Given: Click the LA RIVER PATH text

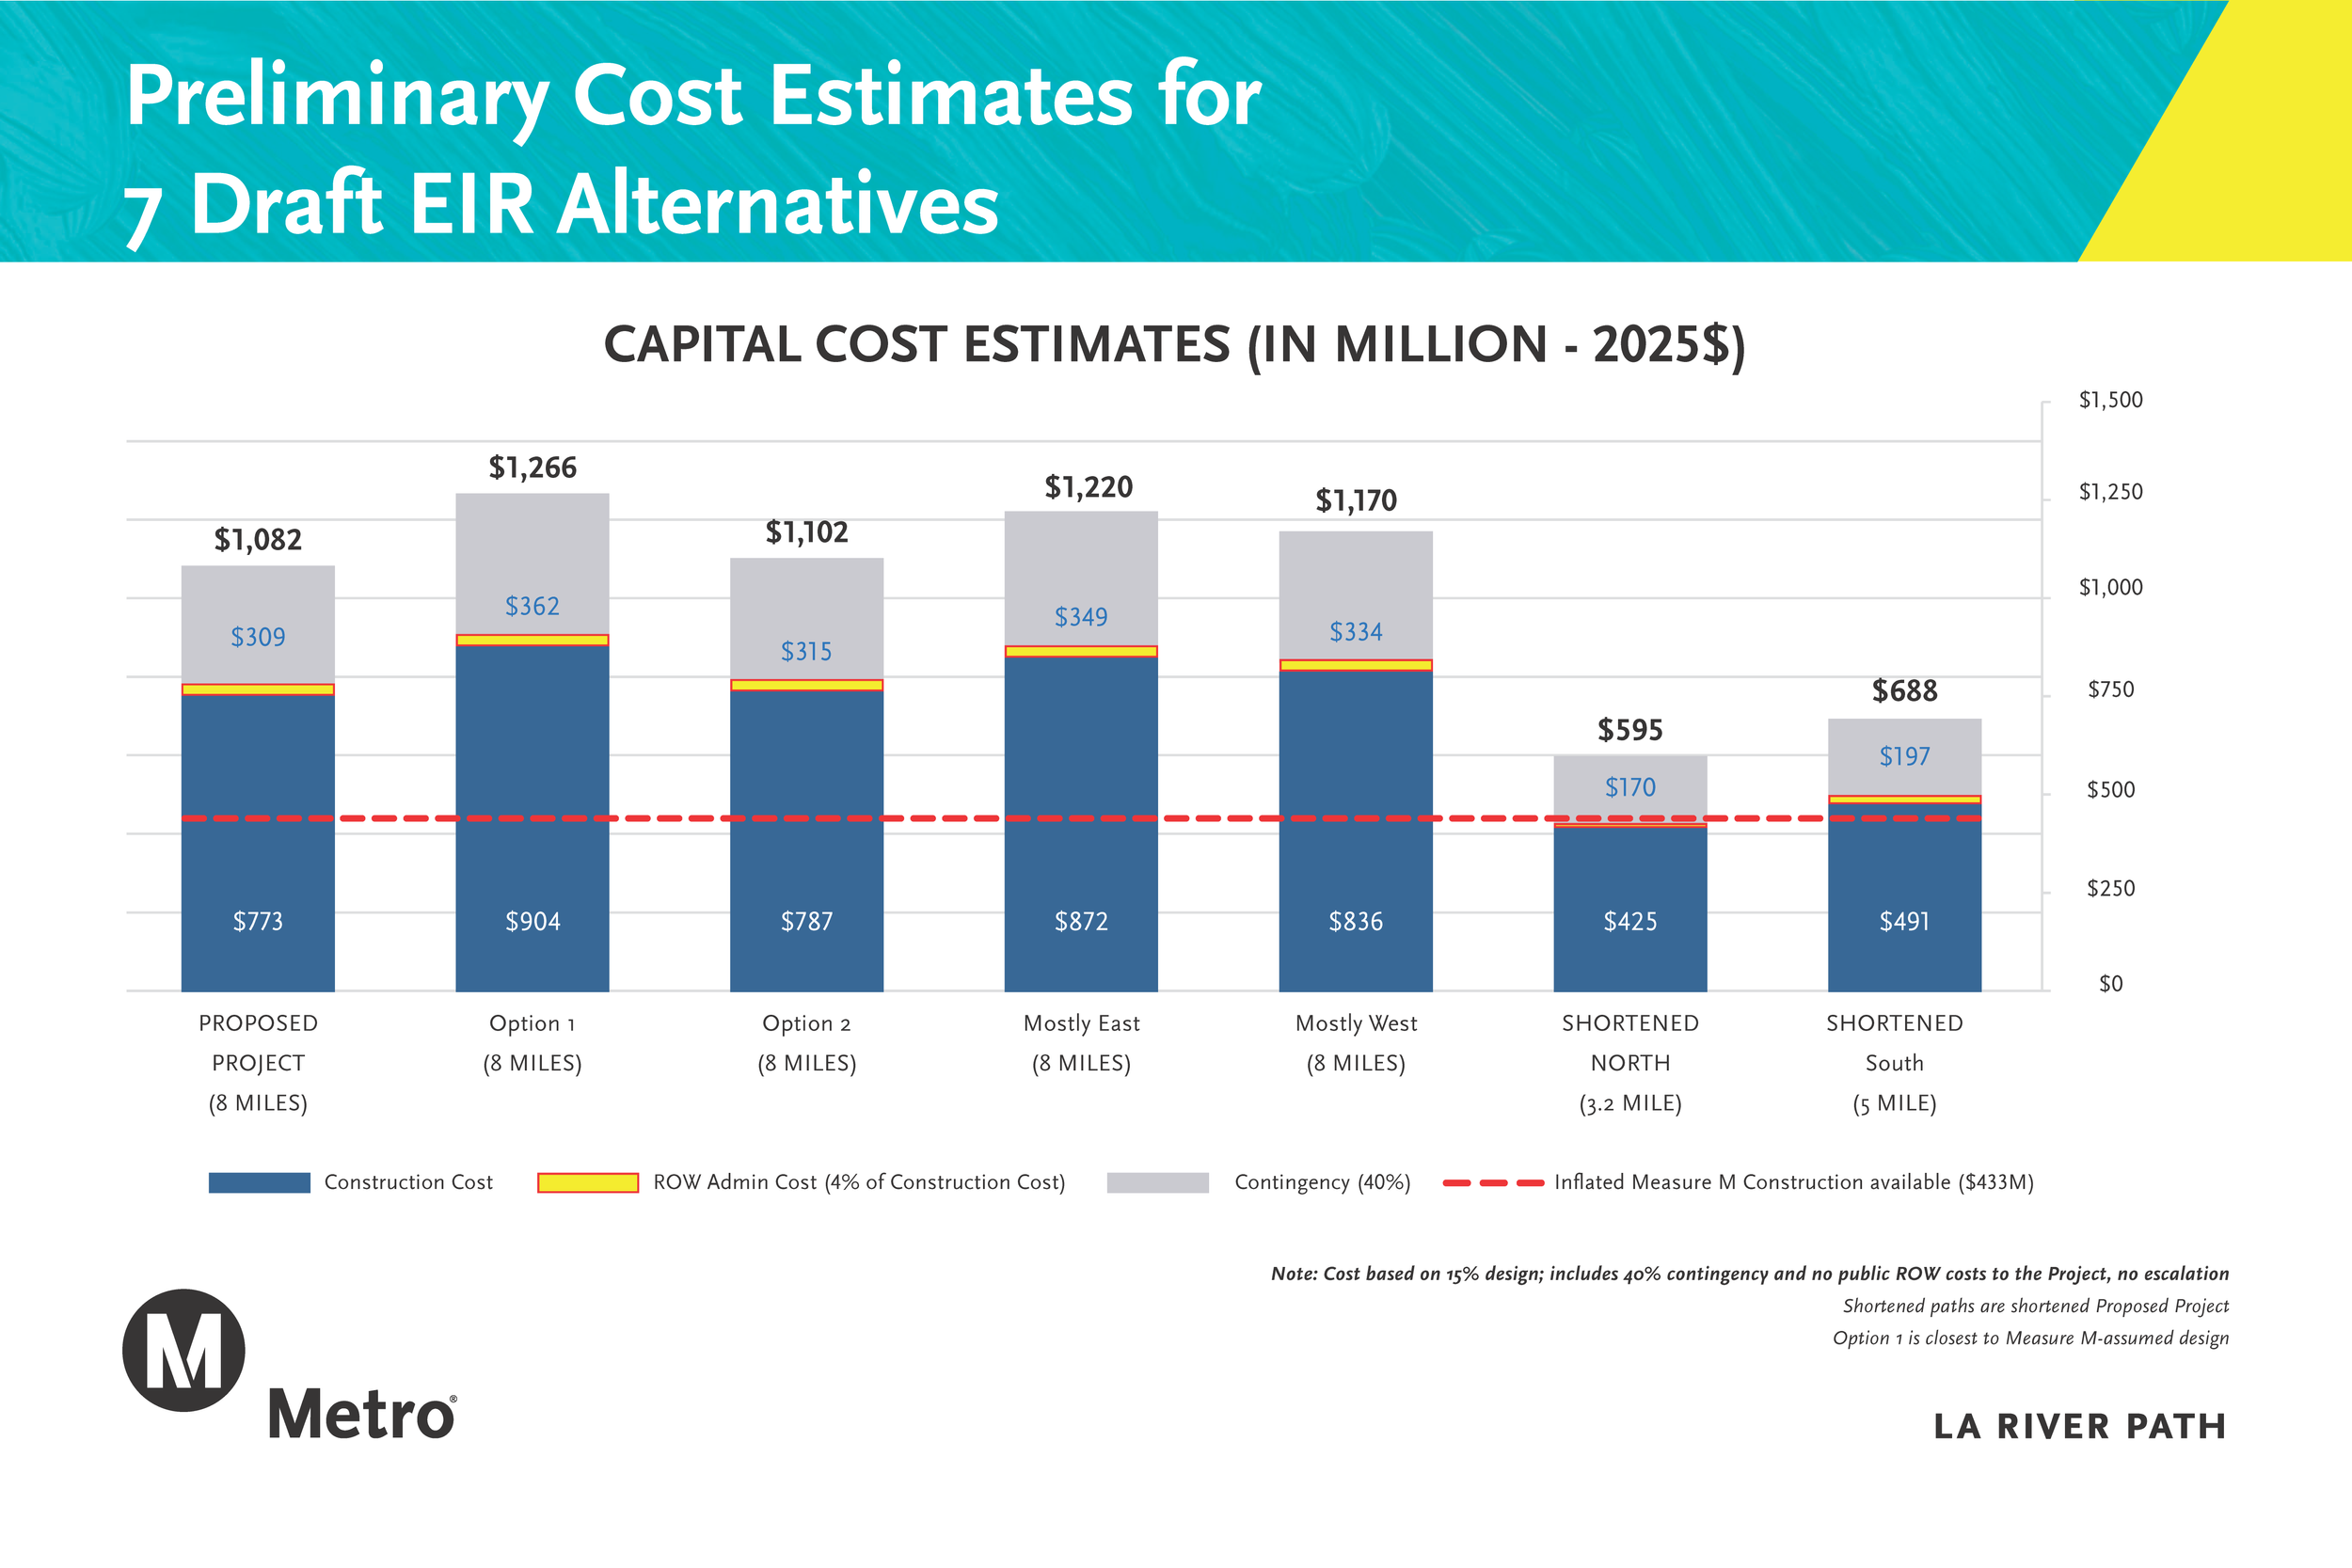Looking at the screenshot, I should (2079, 1427).
